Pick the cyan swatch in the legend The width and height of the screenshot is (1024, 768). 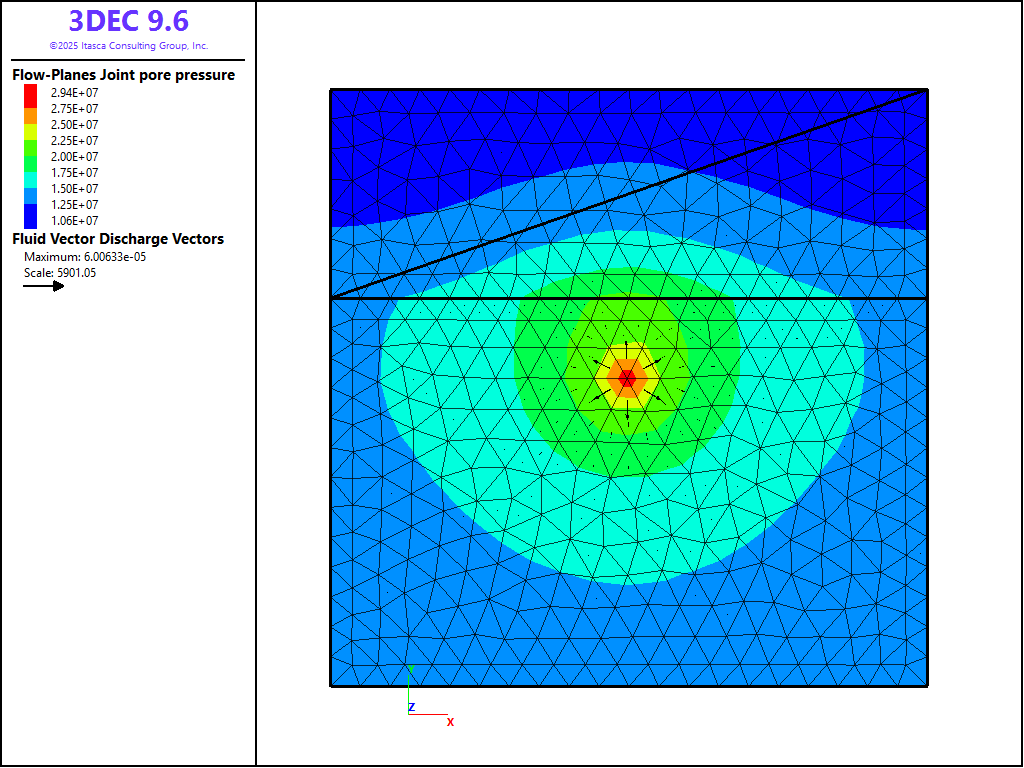tap(31, 172)
